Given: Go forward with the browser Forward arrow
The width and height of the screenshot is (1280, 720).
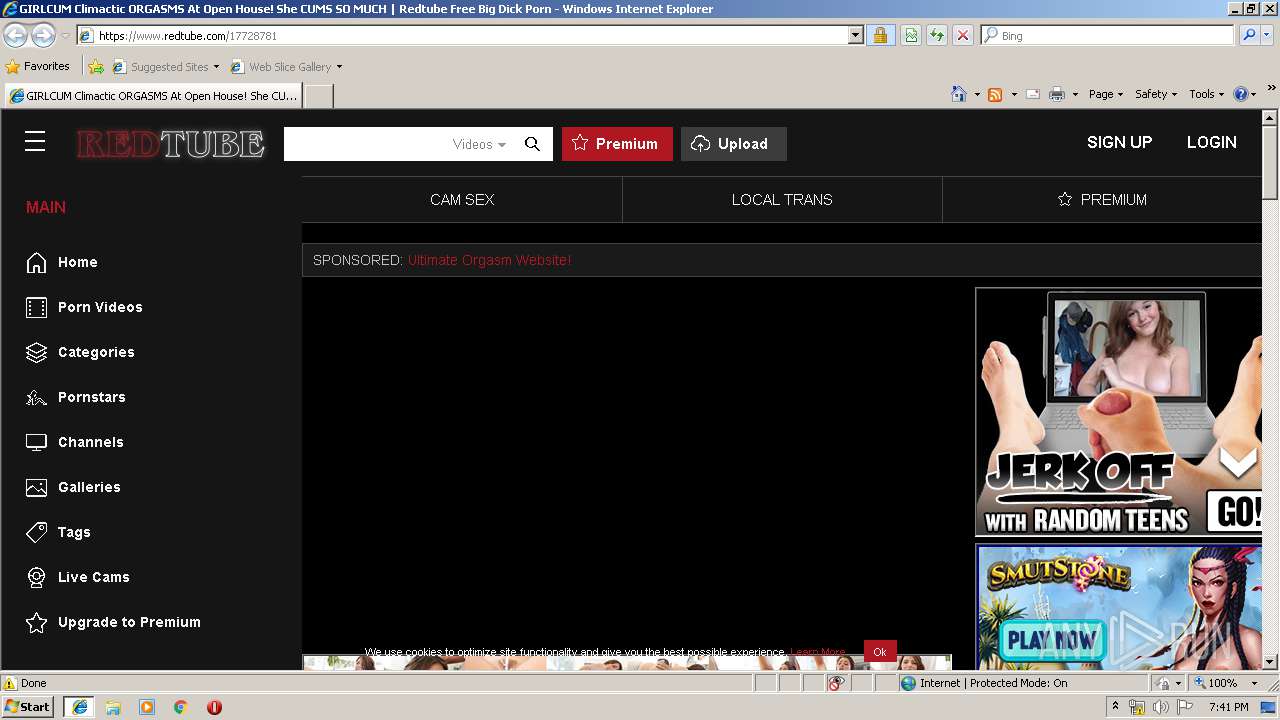Looking at the screenshot, I should tap(43, 35).
